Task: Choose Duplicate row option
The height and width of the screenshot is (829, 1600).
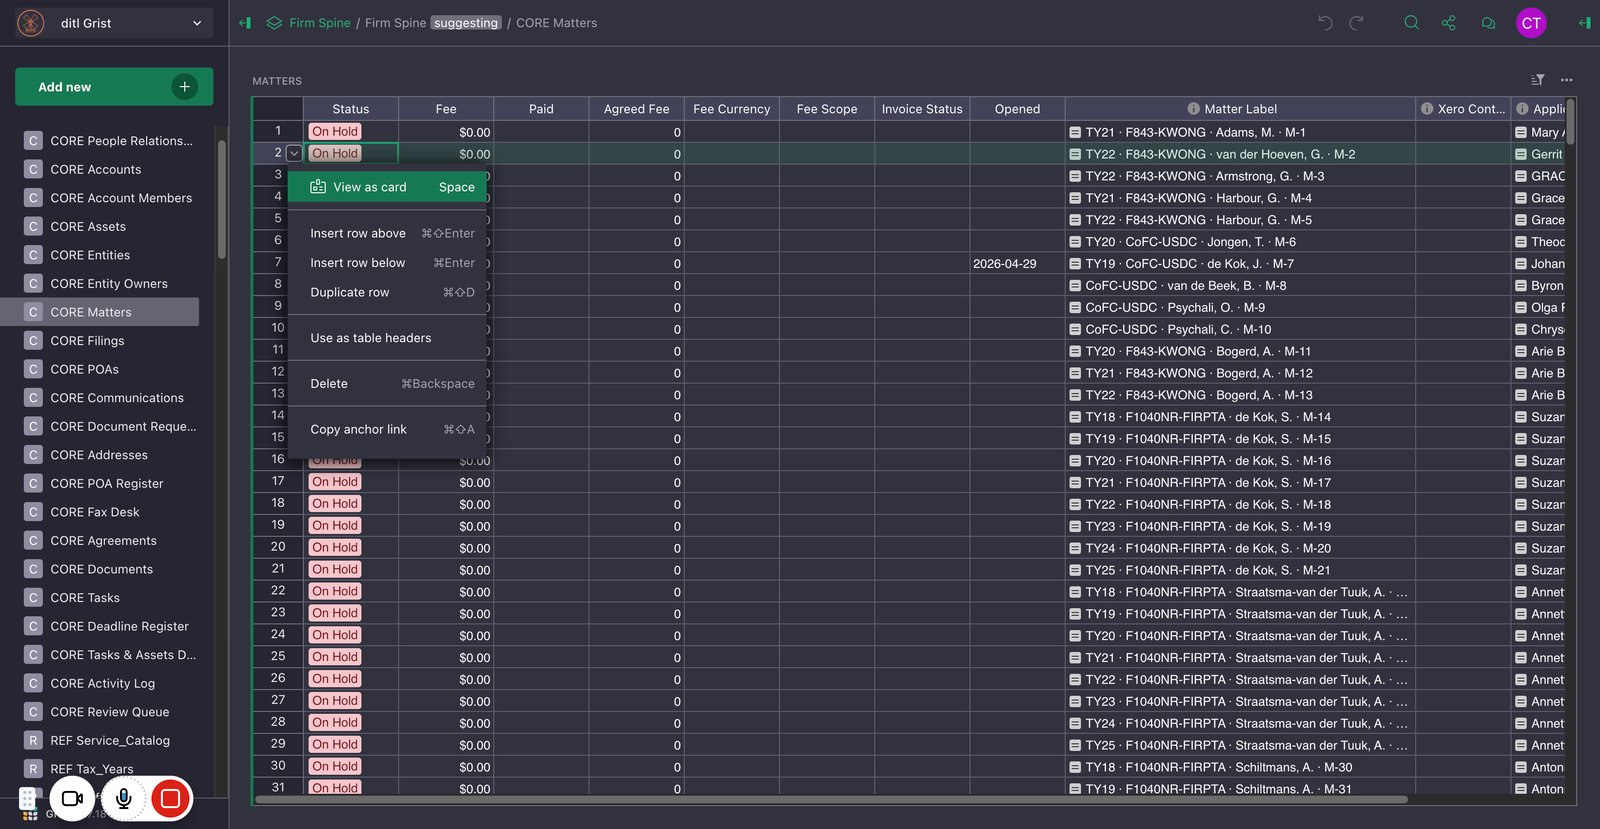Action: tap(388, 292)
